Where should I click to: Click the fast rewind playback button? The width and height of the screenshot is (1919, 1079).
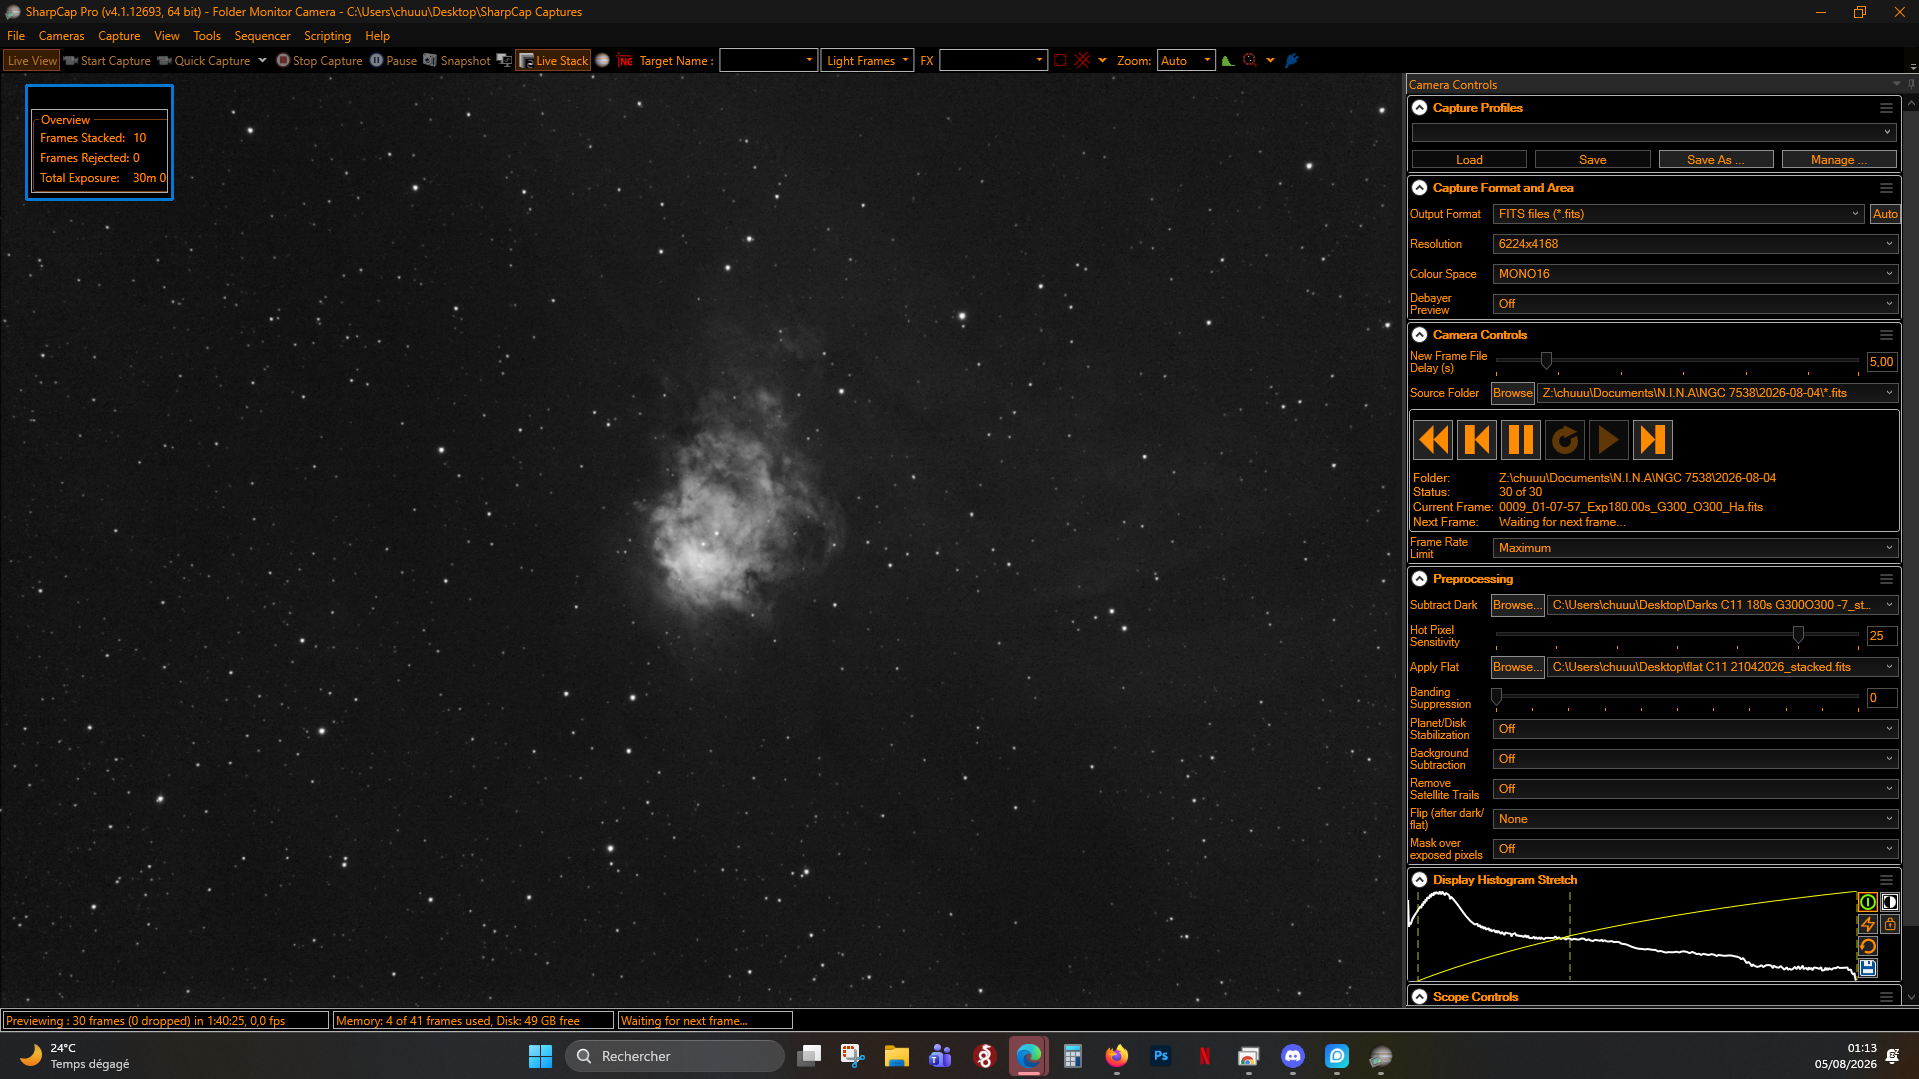pos(1433,440)
